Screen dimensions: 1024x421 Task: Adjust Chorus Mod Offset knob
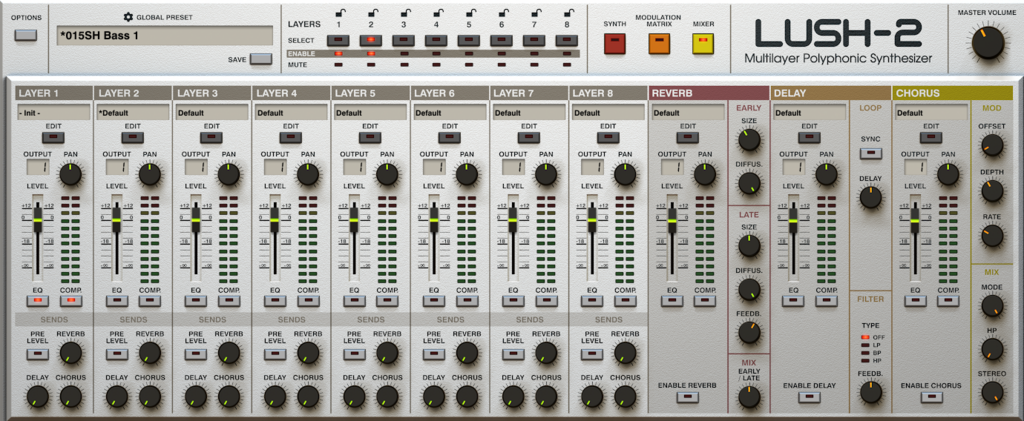tap(991, 144)
